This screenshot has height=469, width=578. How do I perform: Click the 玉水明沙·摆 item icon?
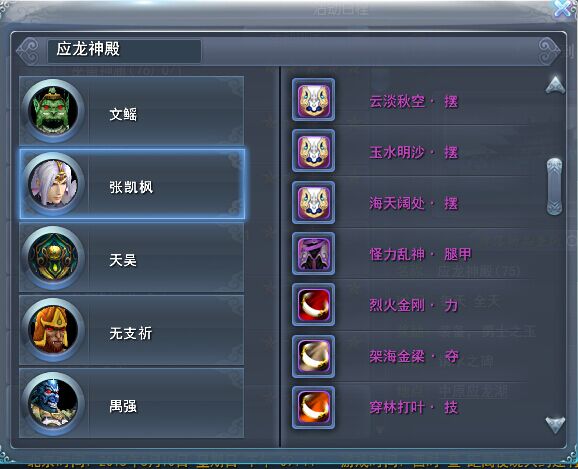[x=314, y=151]
